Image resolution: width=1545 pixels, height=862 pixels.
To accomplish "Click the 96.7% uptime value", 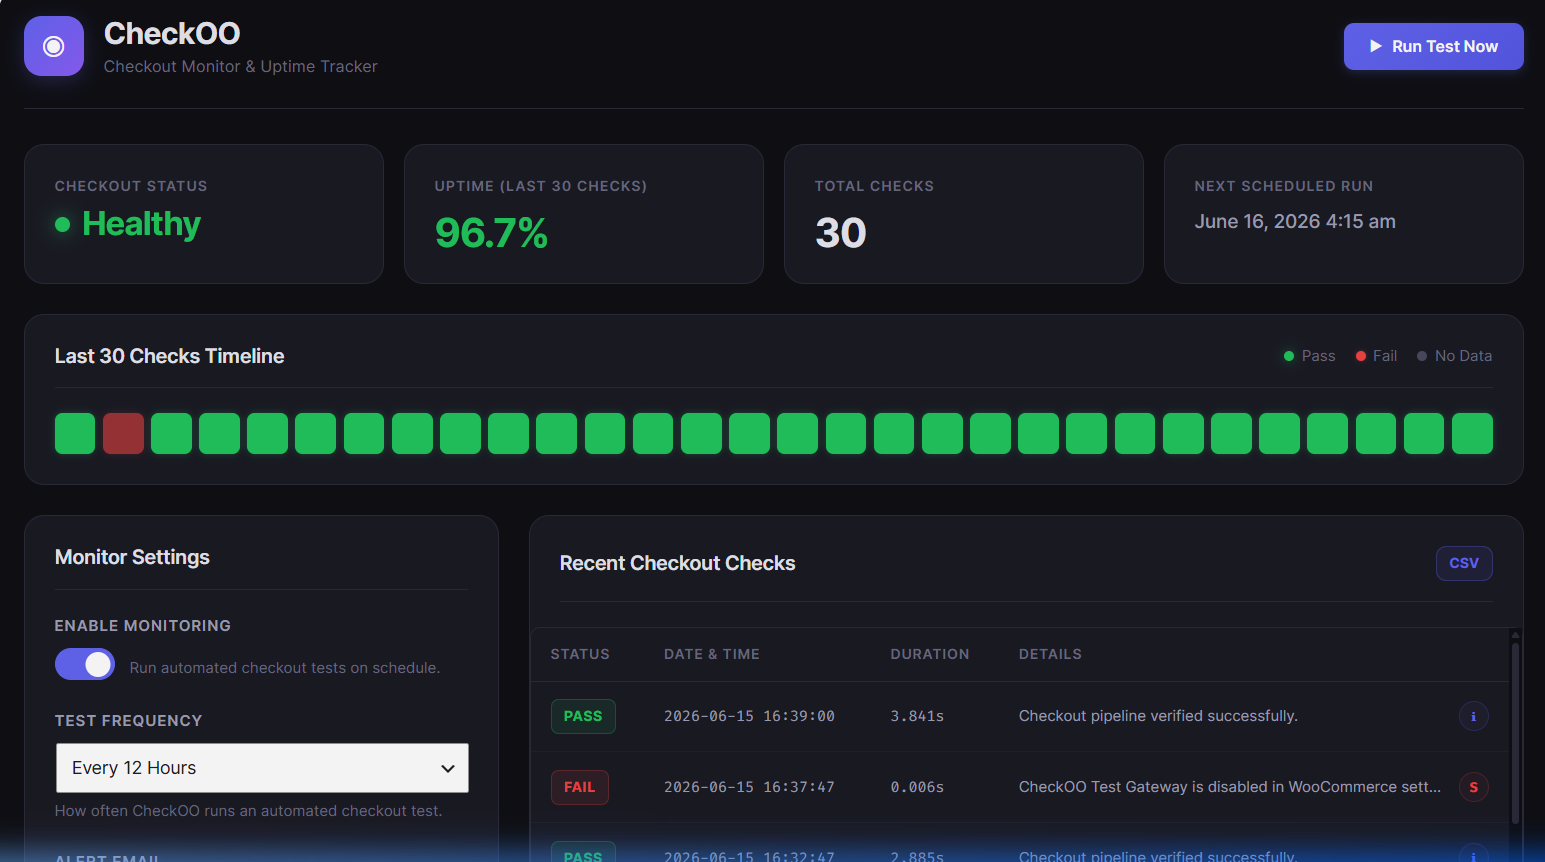I will tap(491, 233).
